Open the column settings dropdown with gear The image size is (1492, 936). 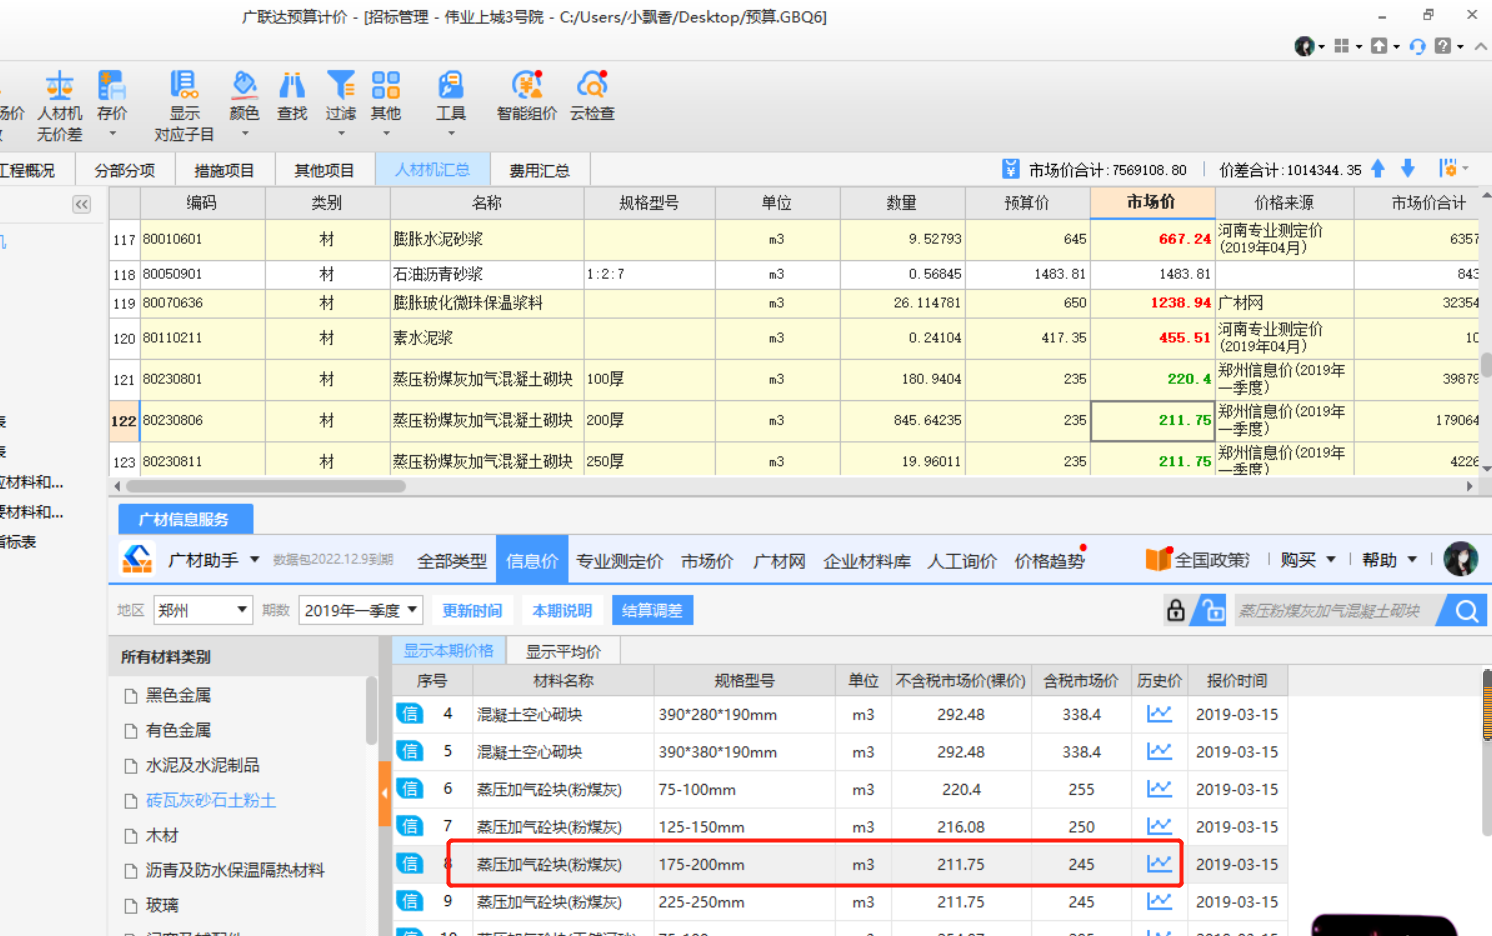click(1453, 169)
